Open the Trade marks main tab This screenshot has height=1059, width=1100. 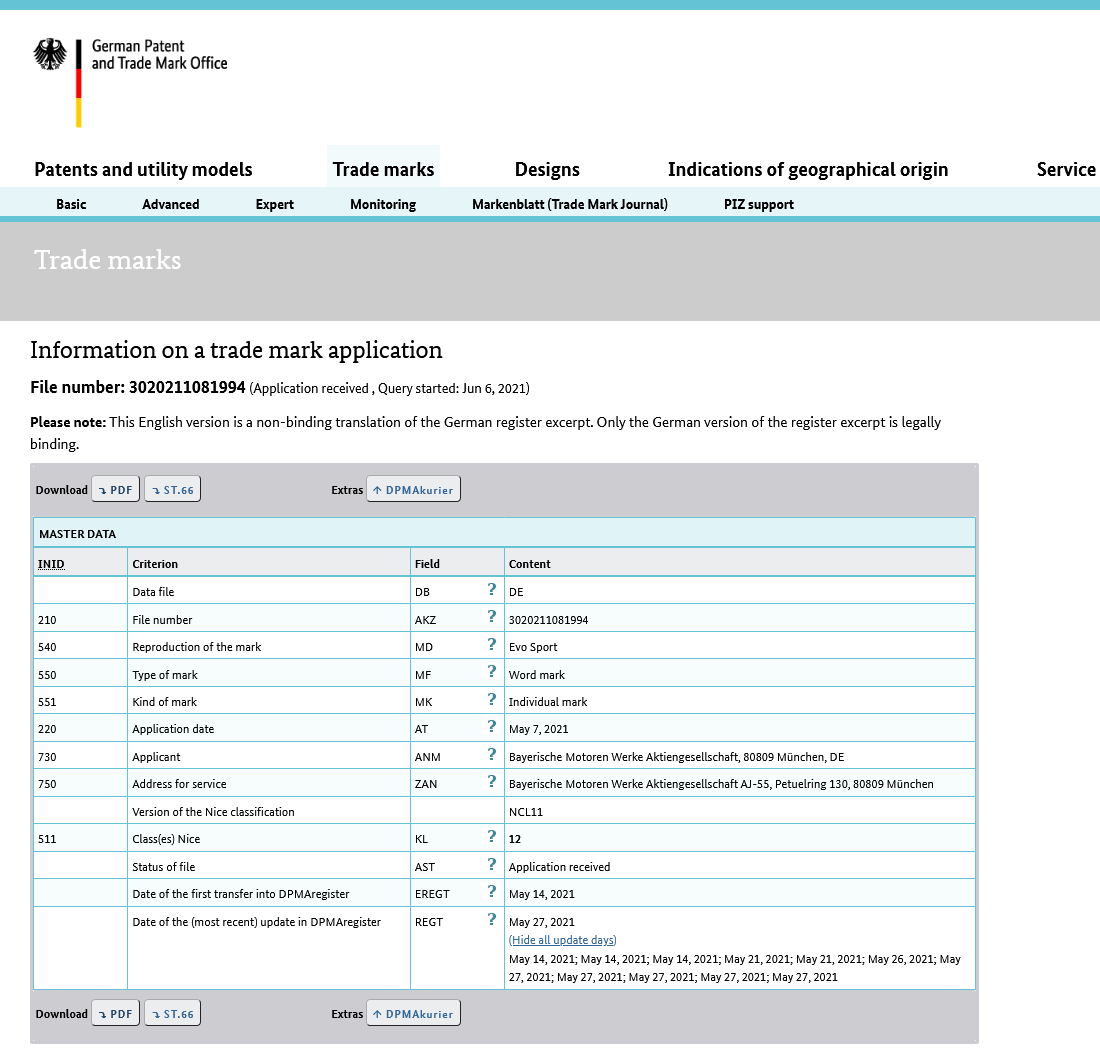[x=383, y=169]
